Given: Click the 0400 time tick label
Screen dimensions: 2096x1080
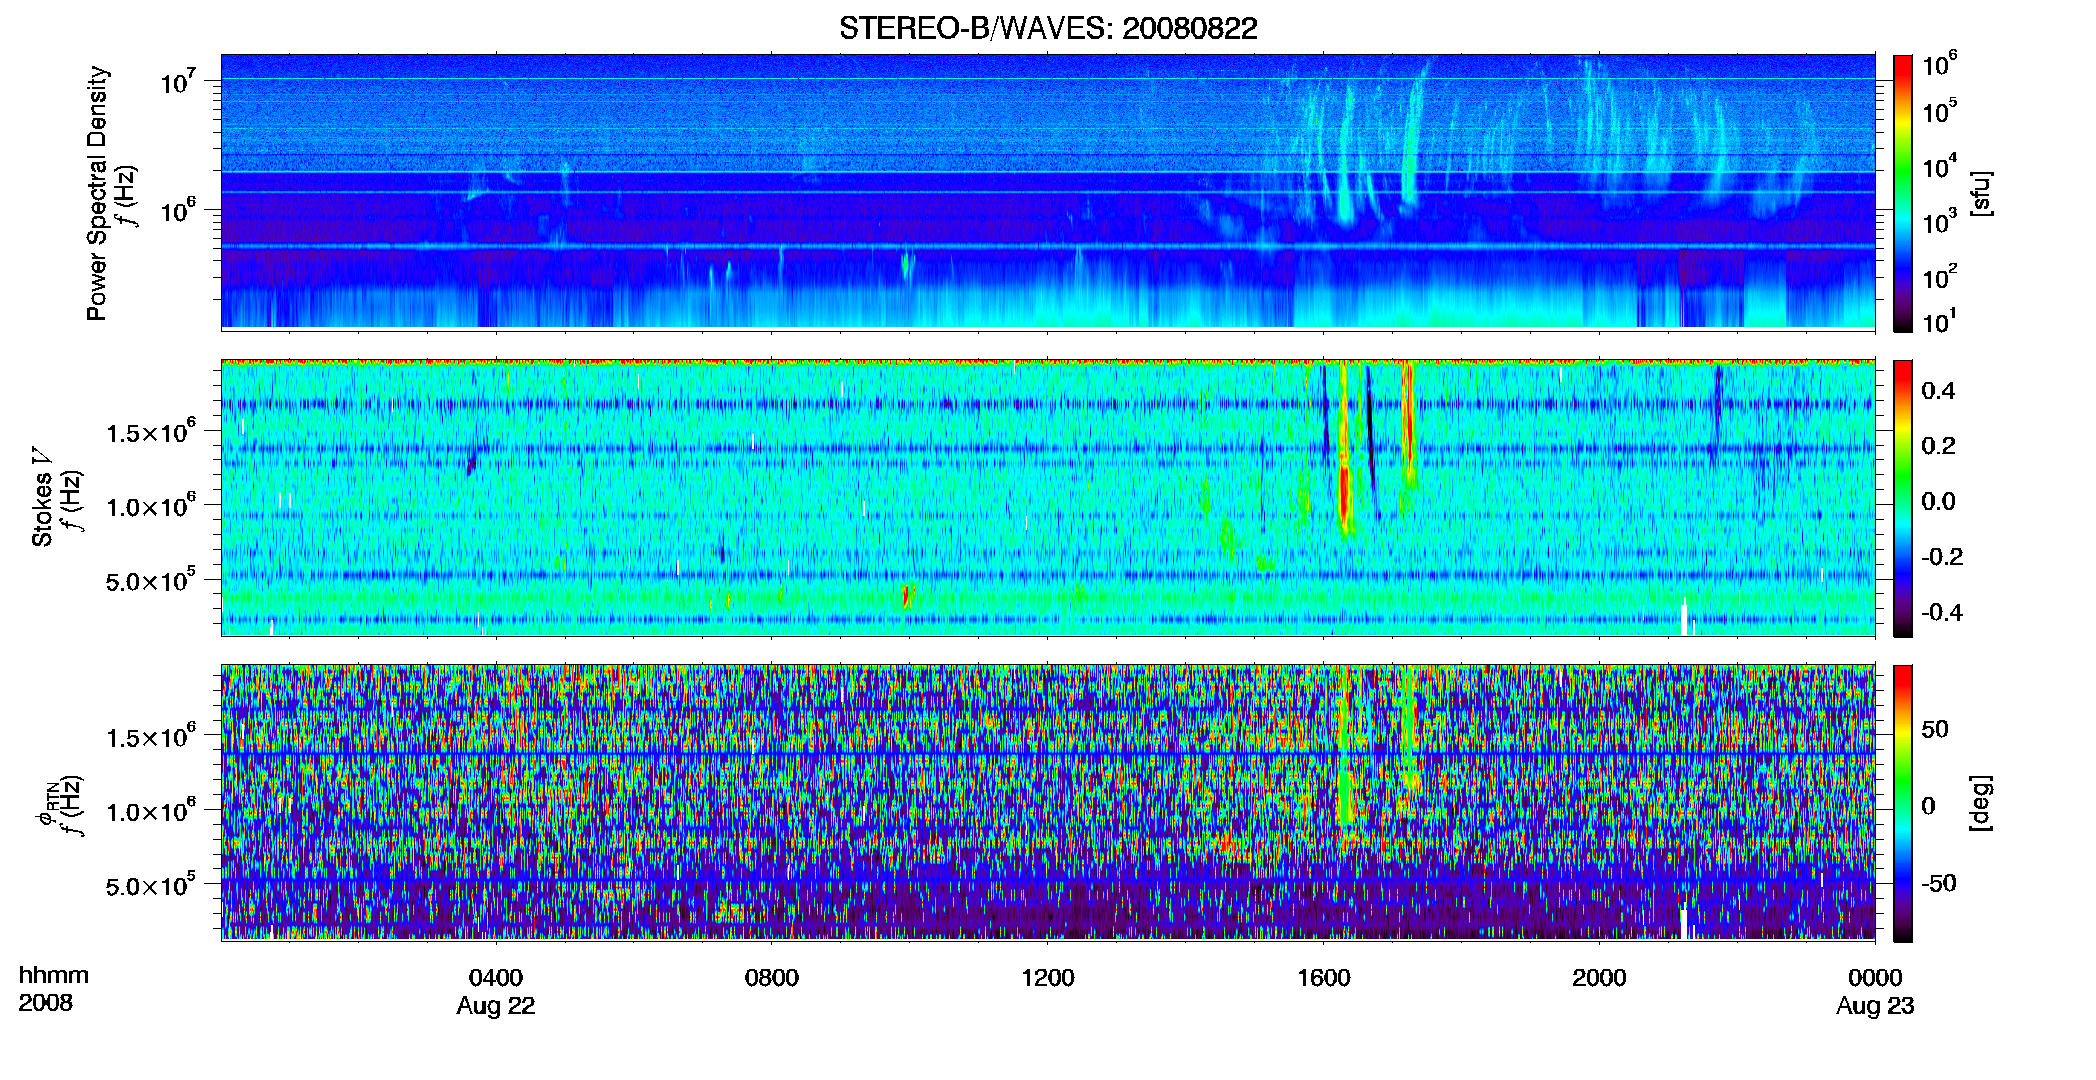Looking at the screenshot, I should coord(496,977).
